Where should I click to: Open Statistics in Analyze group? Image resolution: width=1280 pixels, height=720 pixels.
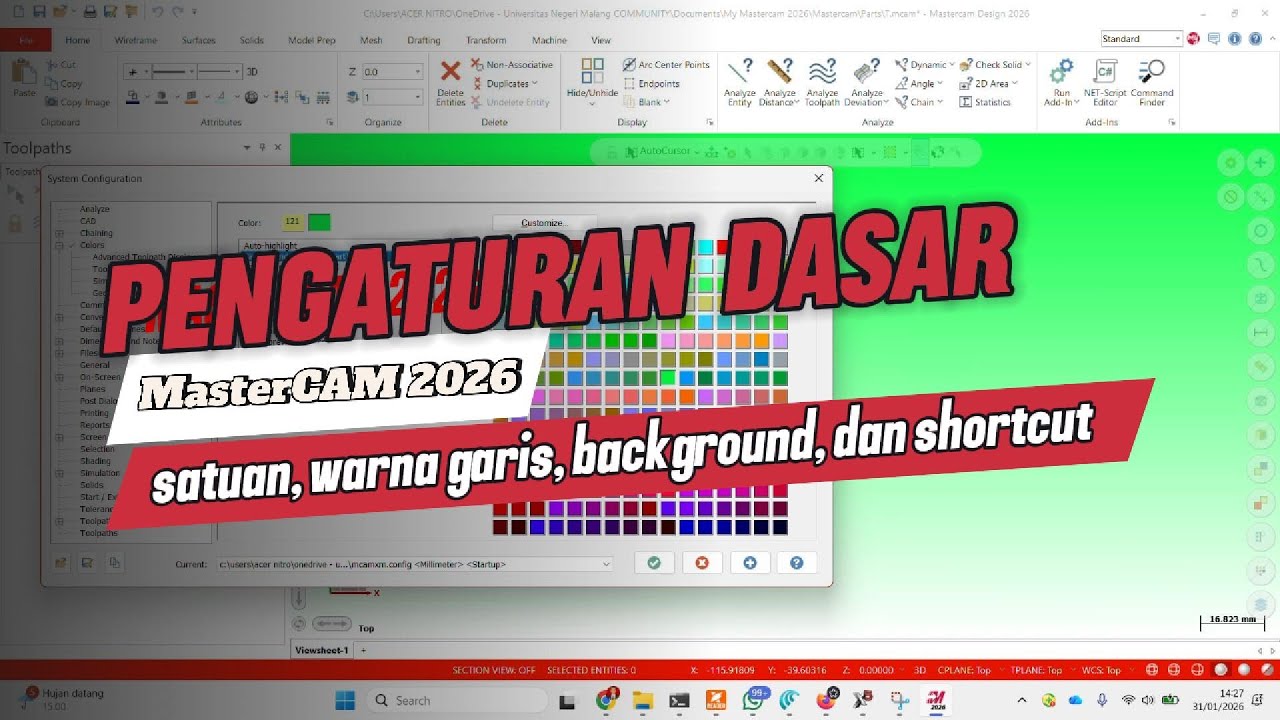click(x=985, y=102)
